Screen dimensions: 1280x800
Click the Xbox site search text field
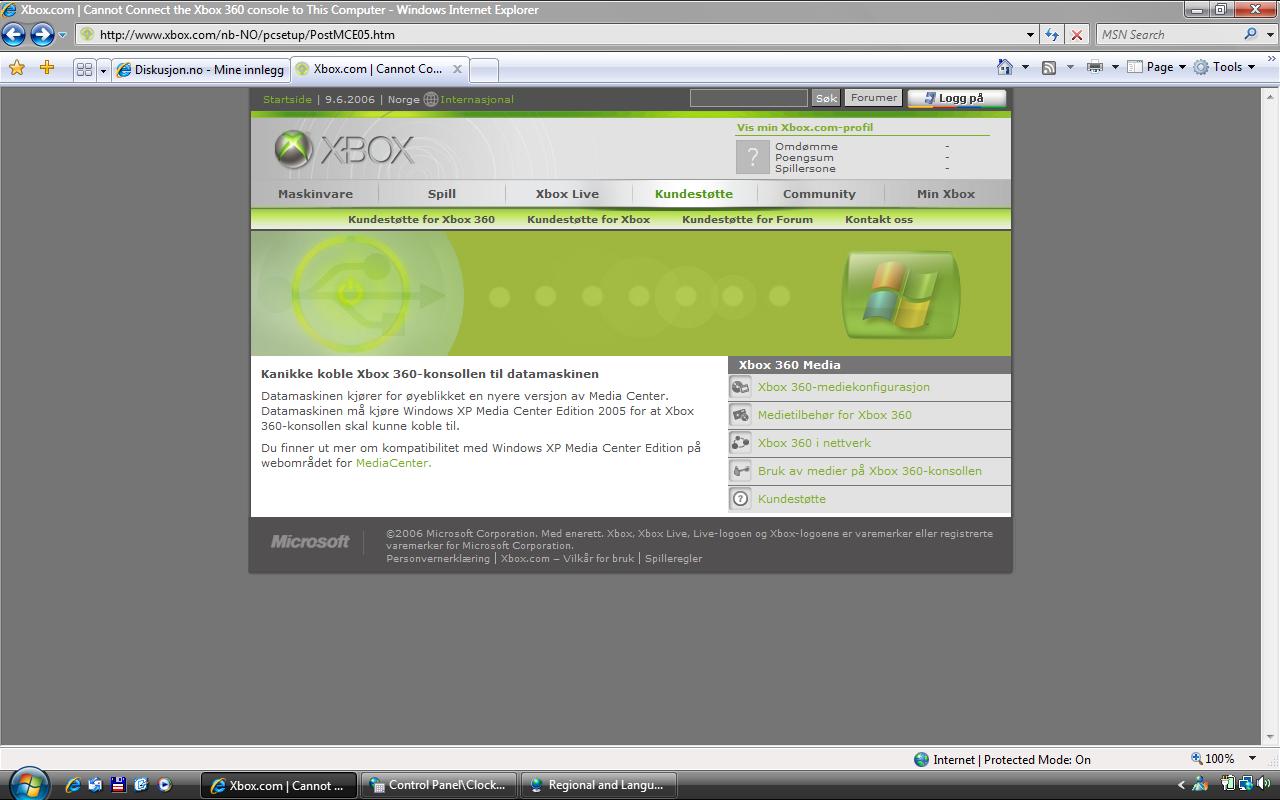(x=748, y=98)
